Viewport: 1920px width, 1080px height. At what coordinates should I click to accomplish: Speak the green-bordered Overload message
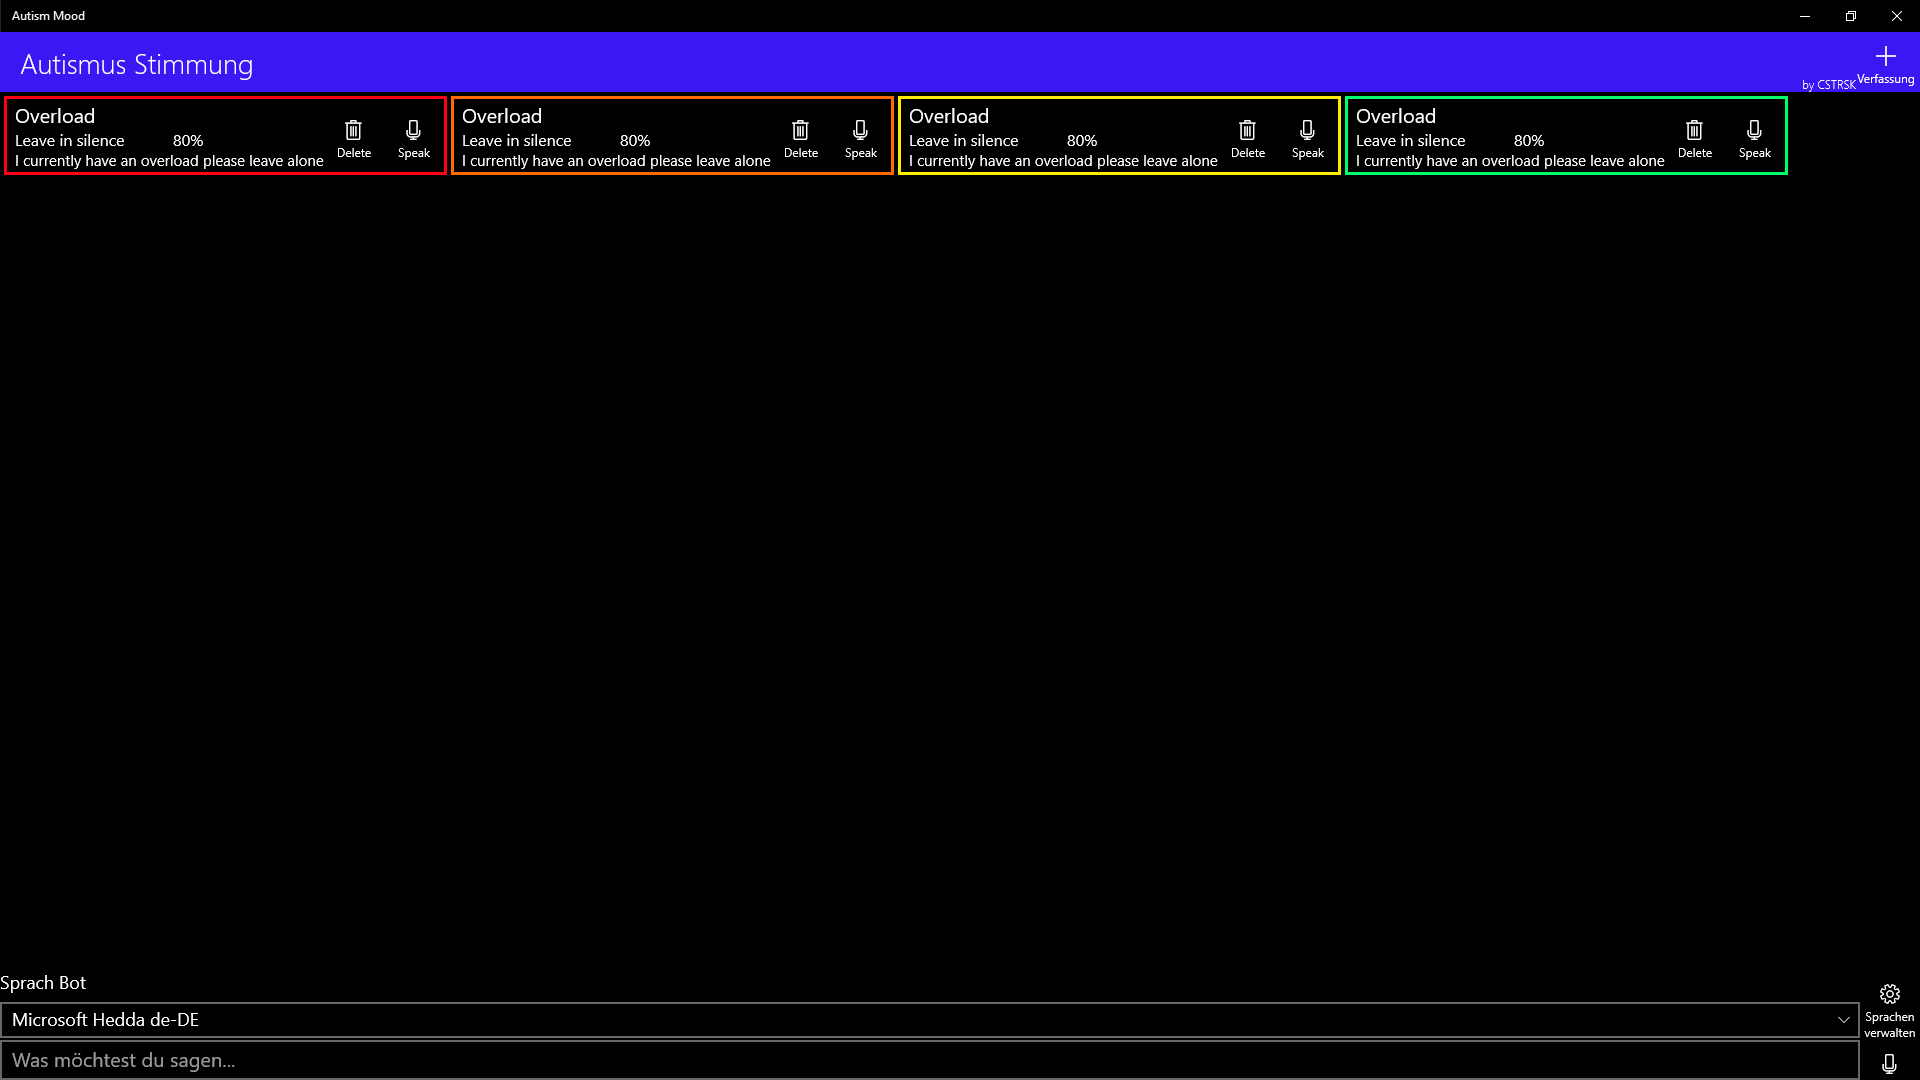pyautogui.click(x=1754, y=138)
